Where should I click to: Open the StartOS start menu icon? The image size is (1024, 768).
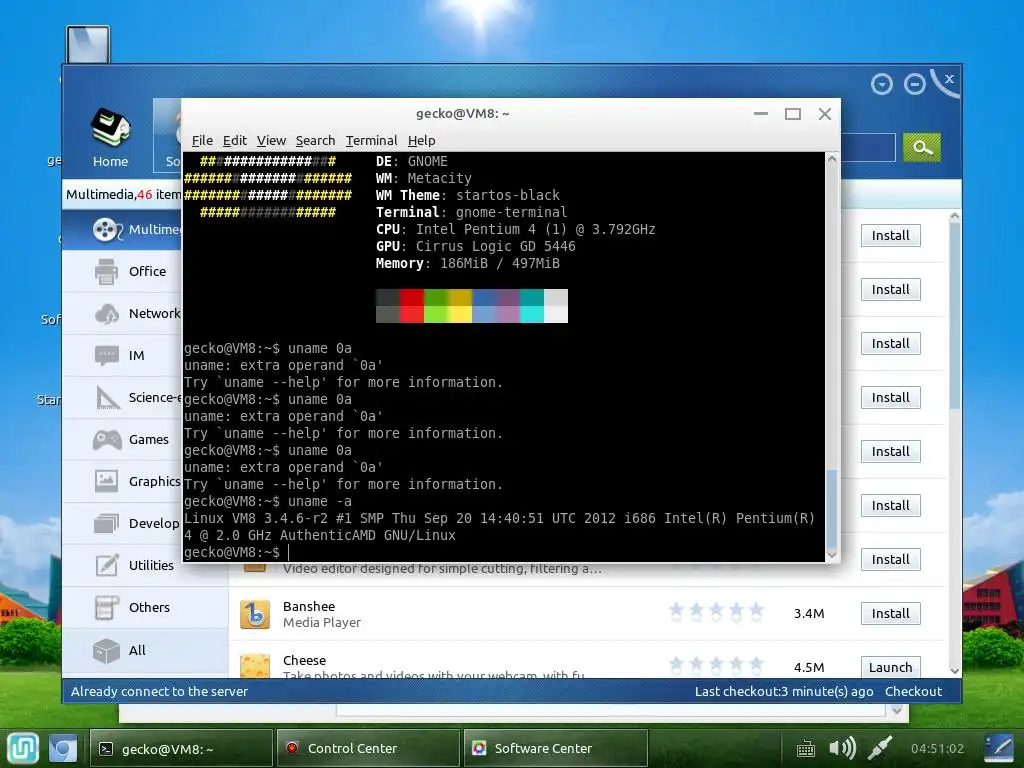point(23,748)
